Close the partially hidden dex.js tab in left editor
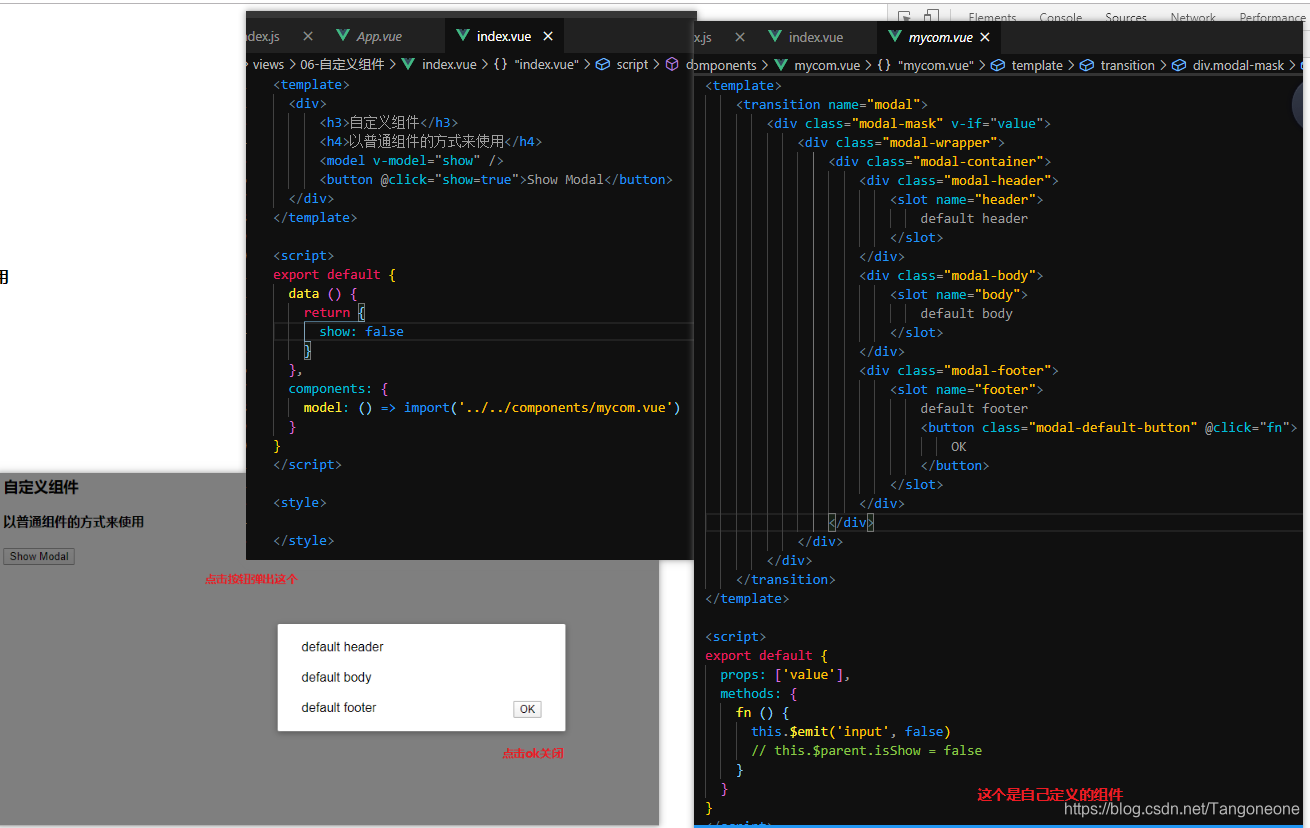Image resolution: width=1310 pixels, height=828 pixels. [x=308, y=36]
